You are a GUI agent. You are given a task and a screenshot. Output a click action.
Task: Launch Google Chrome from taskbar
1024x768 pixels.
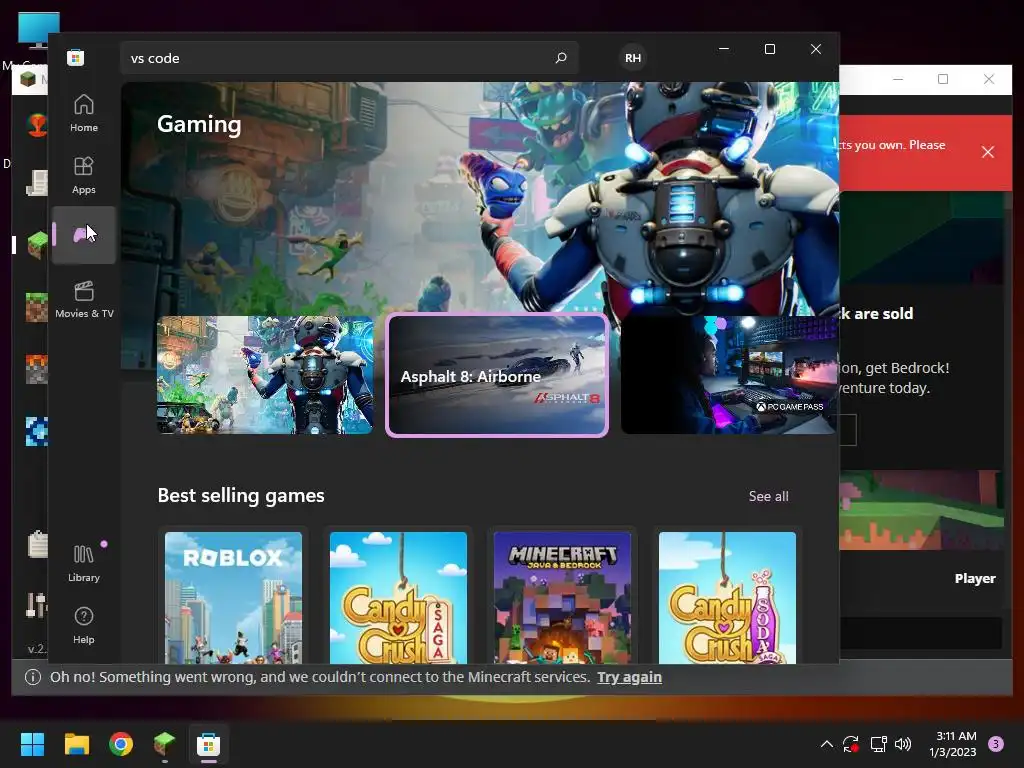click(121, 744)
